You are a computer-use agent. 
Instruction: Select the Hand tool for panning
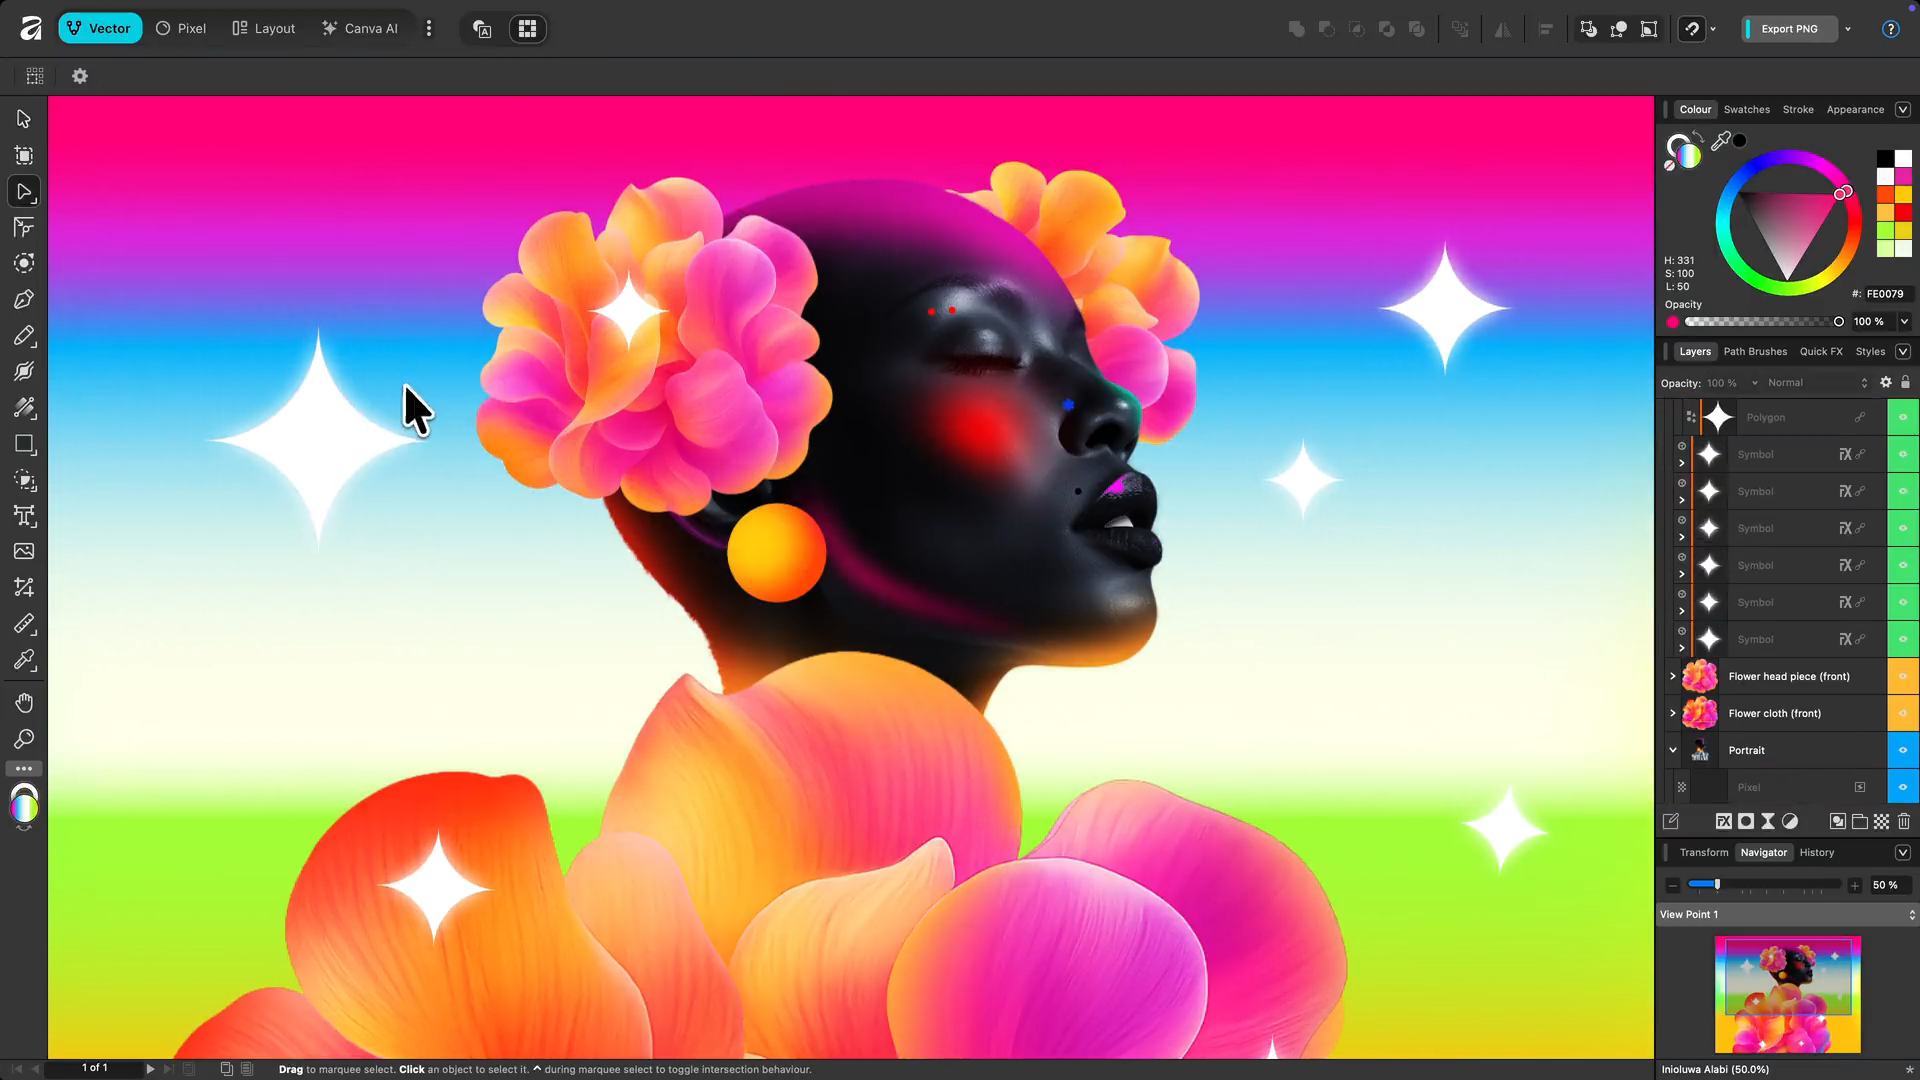click(x=24, y=703)
